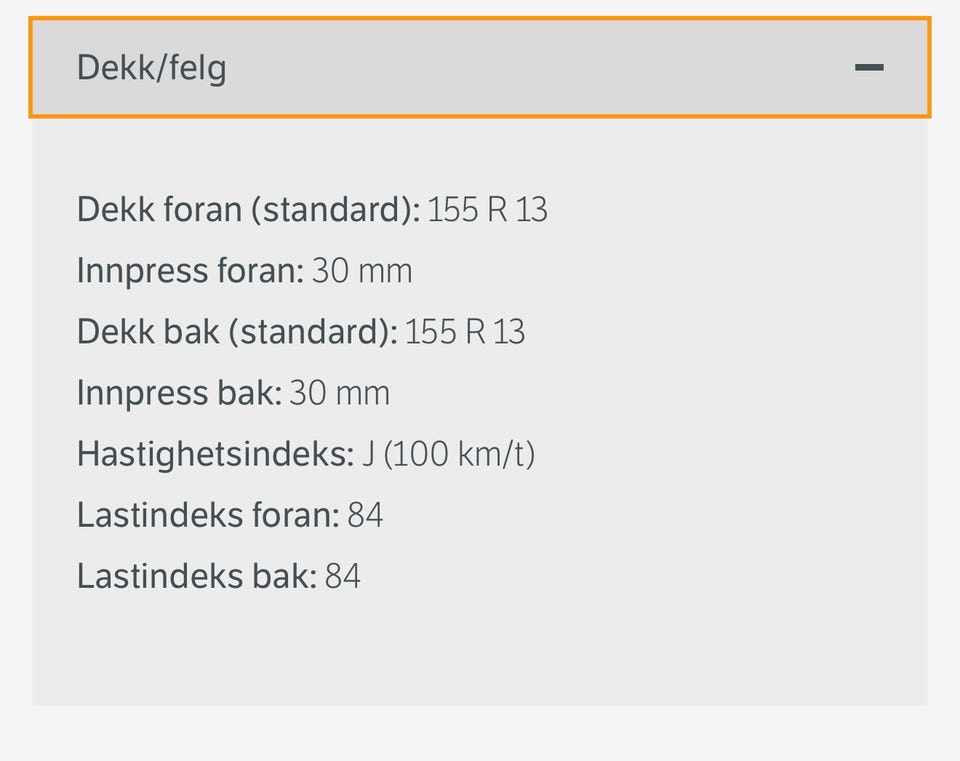Select the Dekk bak (standard) label
The image size is (960, 761).
pos(237,332)
